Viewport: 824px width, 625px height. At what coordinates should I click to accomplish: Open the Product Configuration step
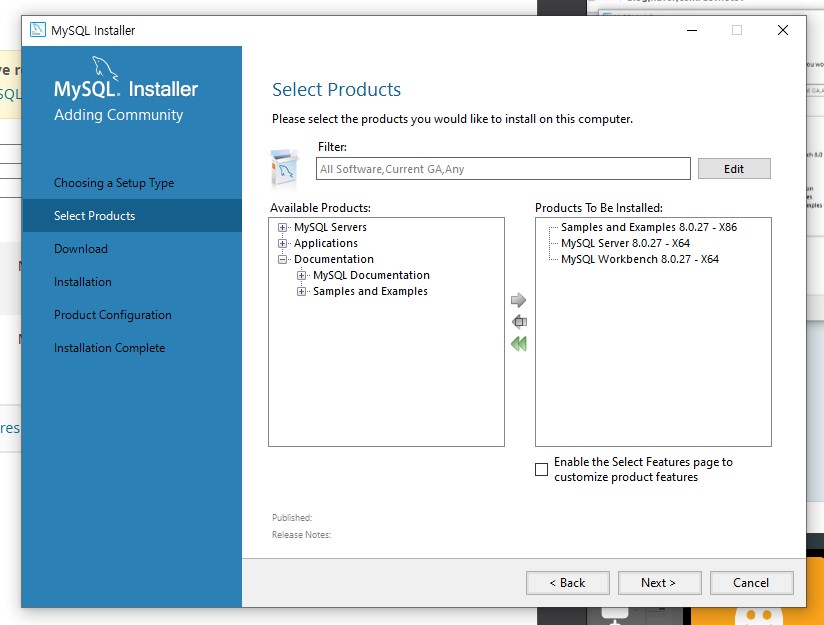[x=112, y=315]
